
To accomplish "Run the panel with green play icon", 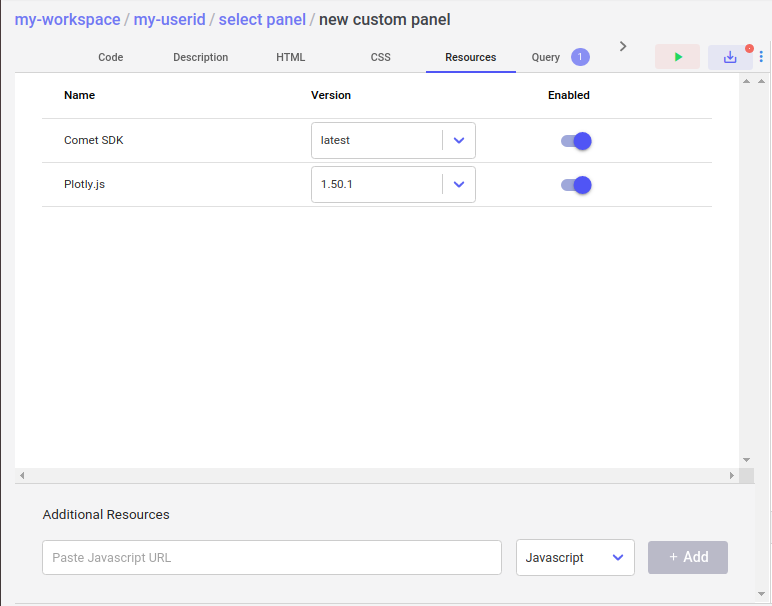I will 677,57.
